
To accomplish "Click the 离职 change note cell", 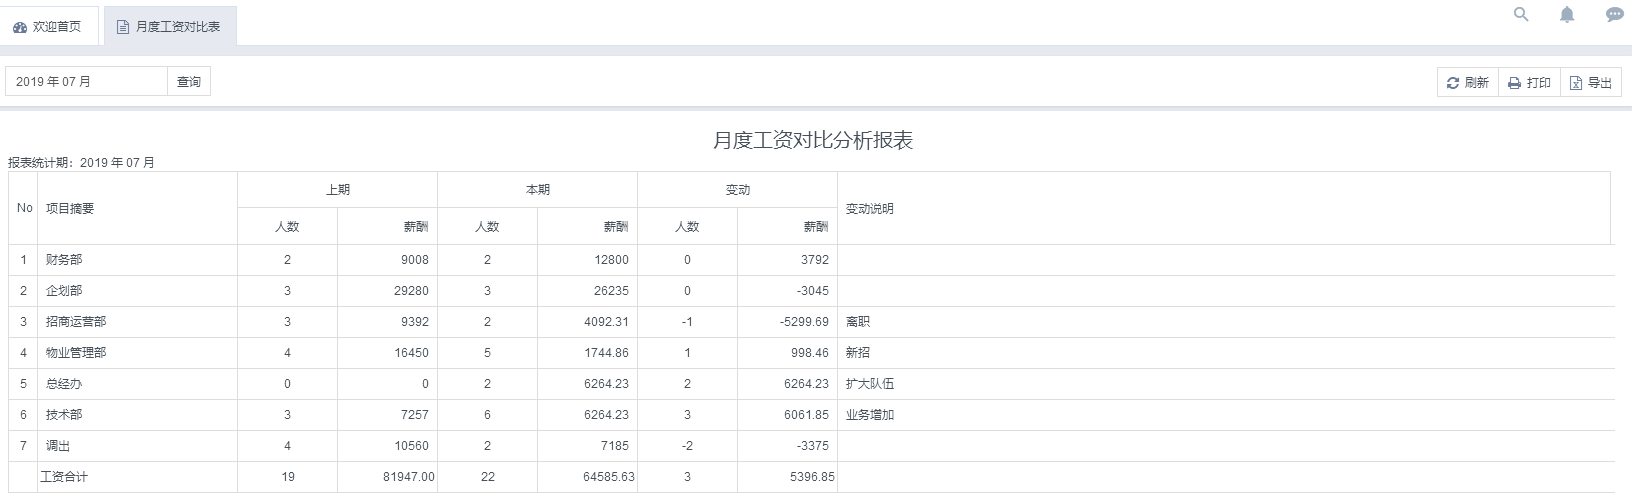I will coord(858,322).
